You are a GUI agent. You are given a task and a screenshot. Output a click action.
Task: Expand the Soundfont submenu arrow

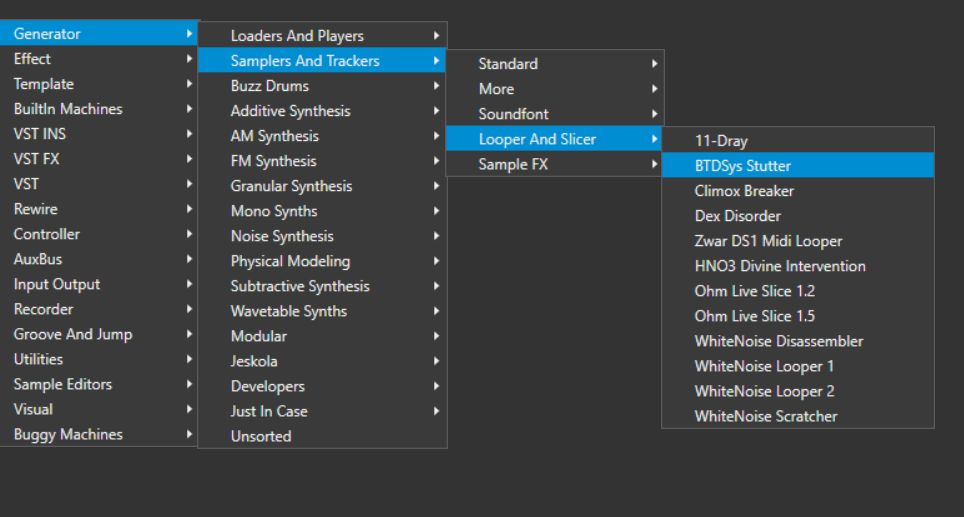tap(654, 114)
